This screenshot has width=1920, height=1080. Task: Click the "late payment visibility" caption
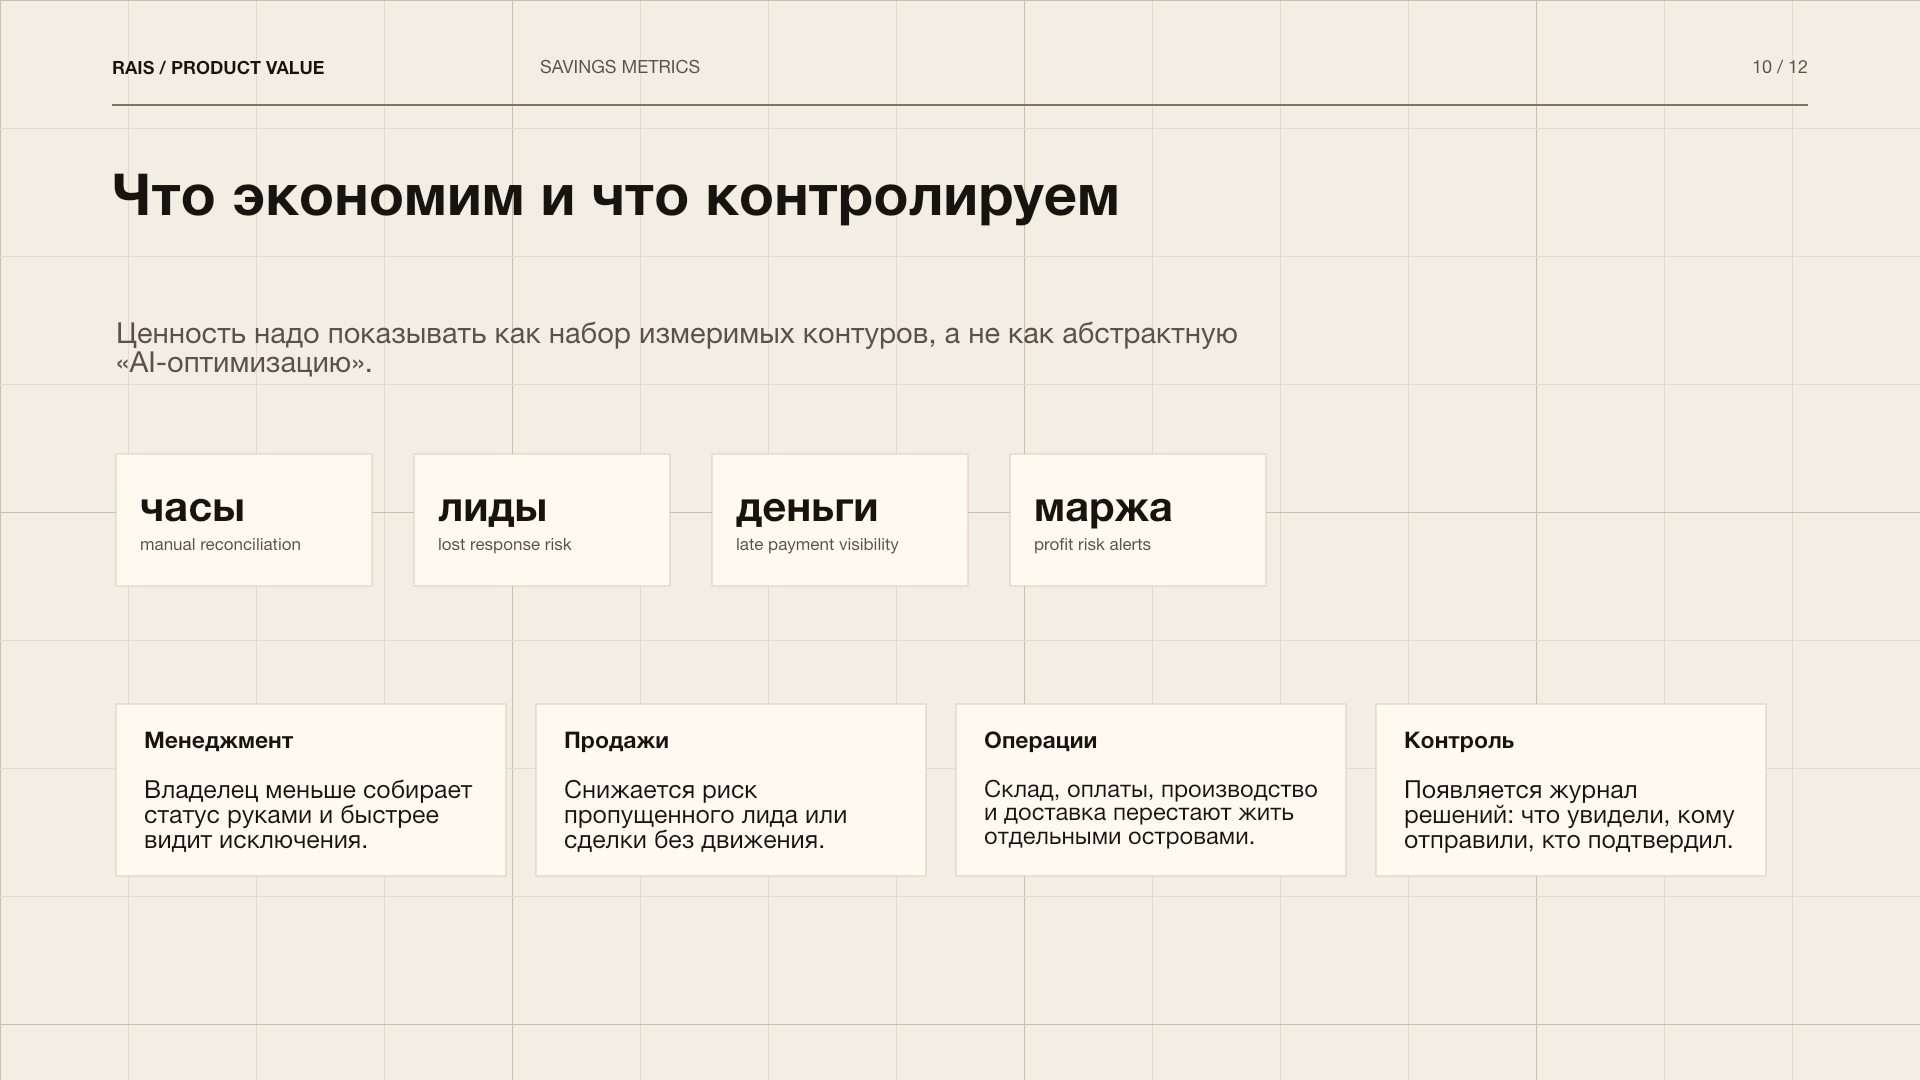click(x=816, y=545)
